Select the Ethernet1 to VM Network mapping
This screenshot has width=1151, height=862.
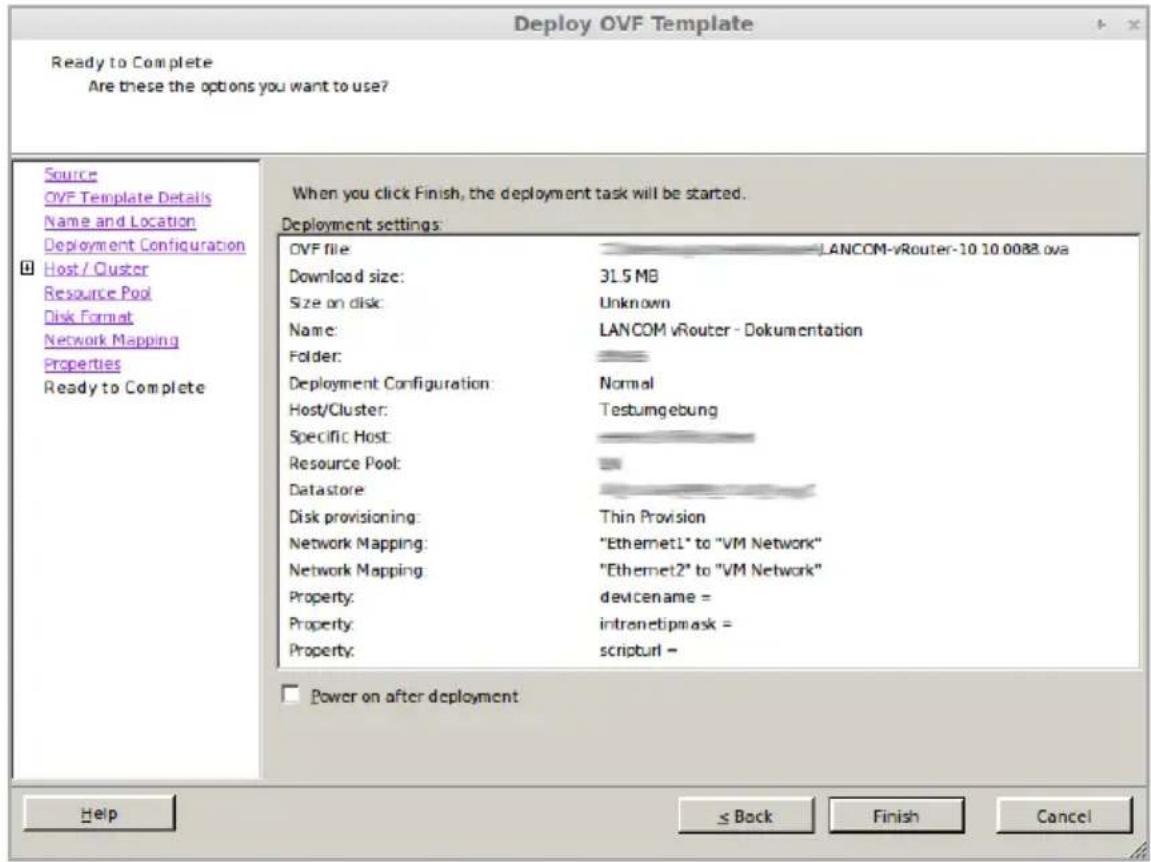point(710,543)
